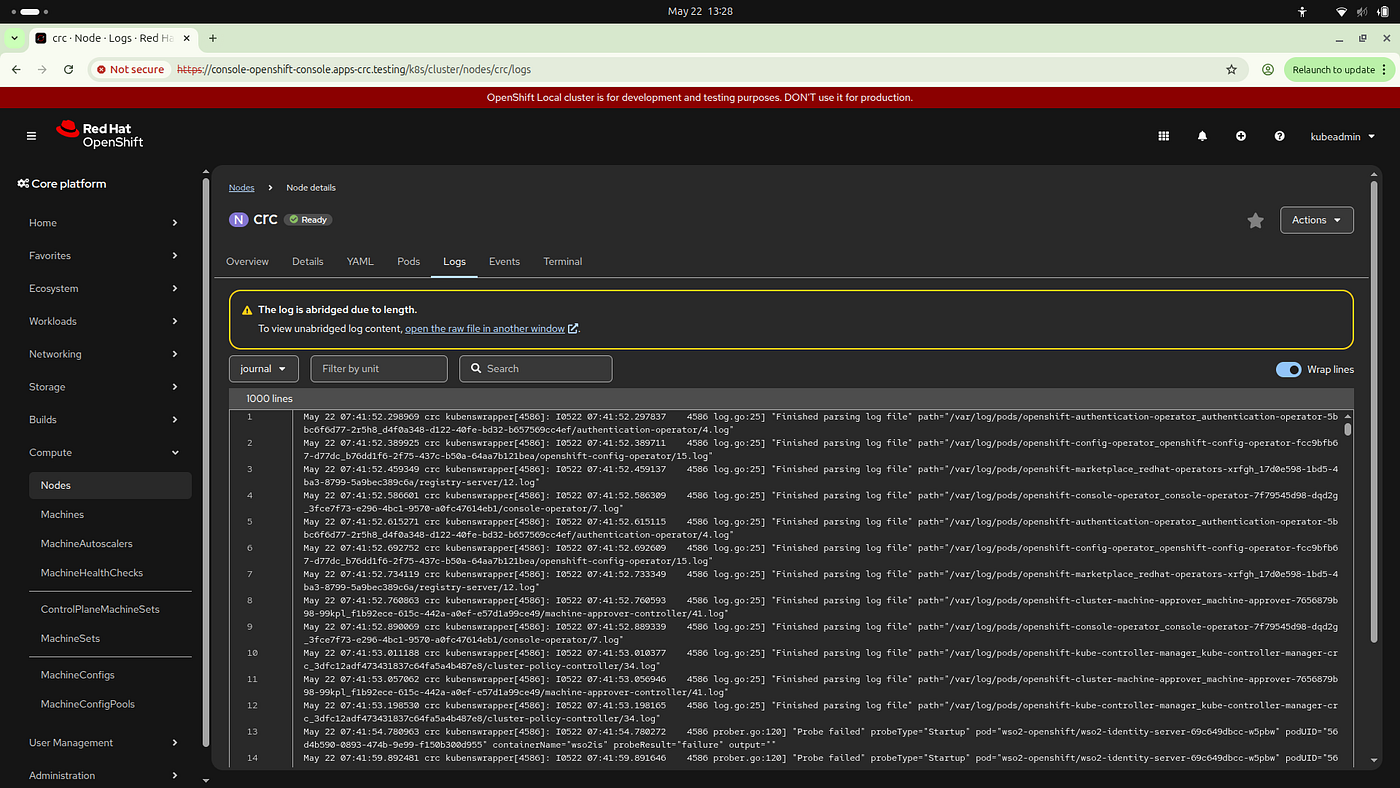The height and width of the screenshot is (788, 1400).
Task: Favorite this node with the star icon
Action: (1255, 220)
